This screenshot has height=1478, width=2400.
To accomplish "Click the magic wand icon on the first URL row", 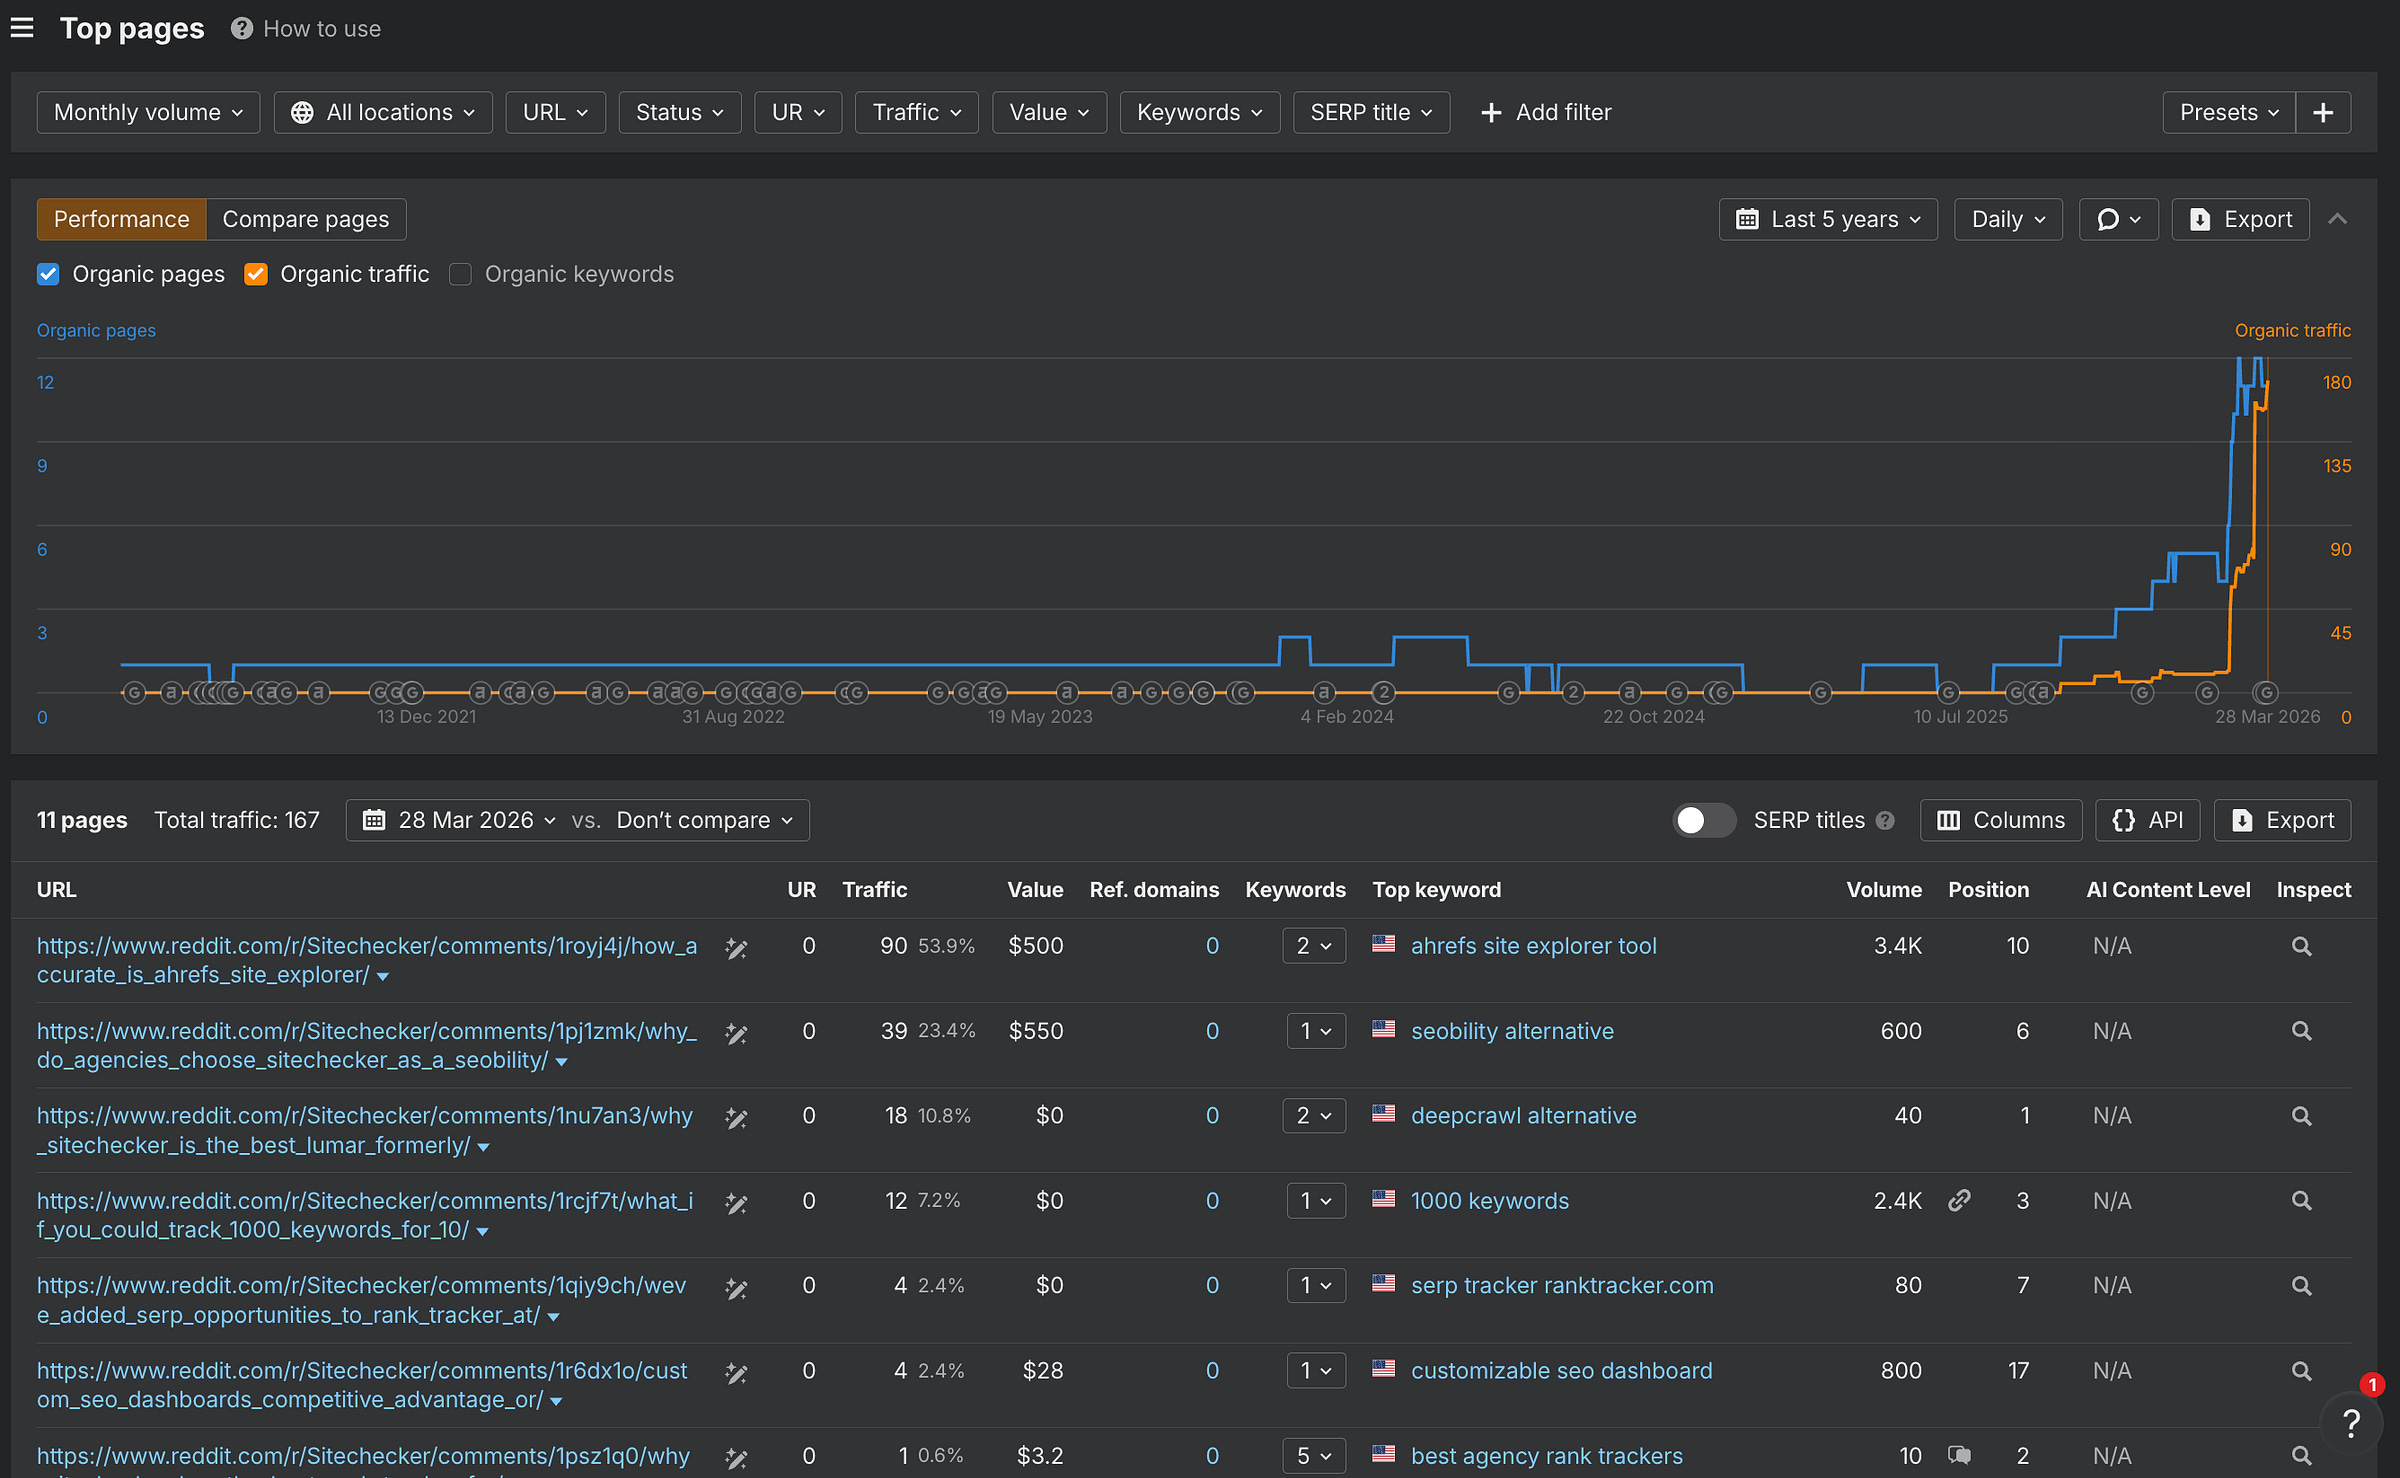I will pos(737,946).
